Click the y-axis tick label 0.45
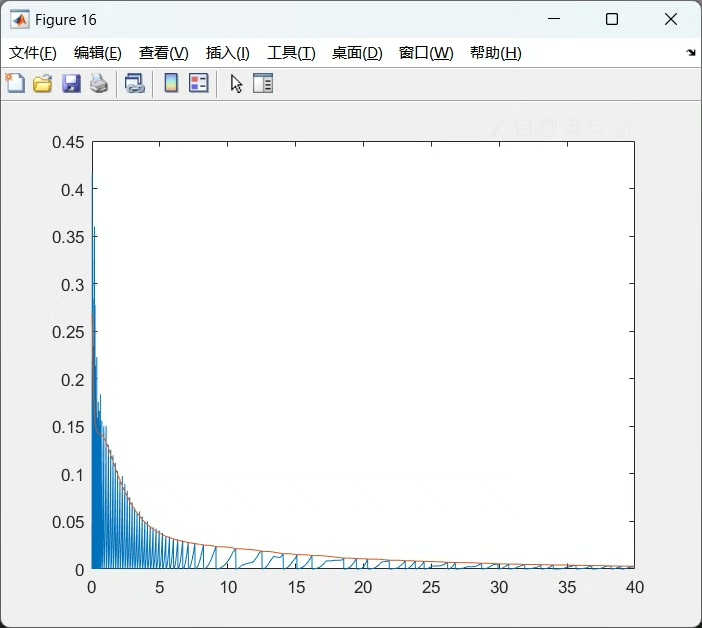This screenshot has width=702, height=628. tap(68, 142)
